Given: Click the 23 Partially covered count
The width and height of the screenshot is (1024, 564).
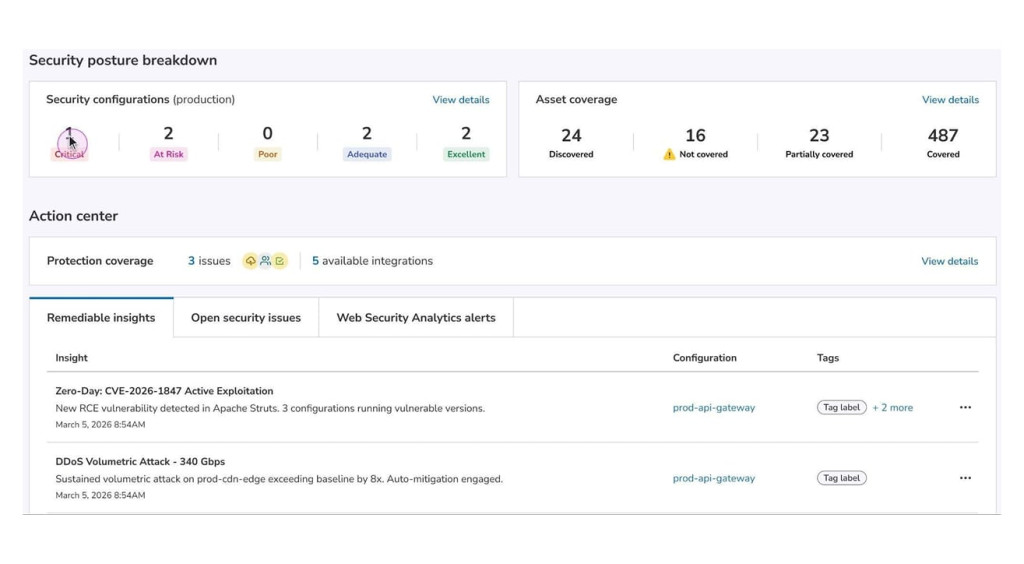Looking at the screenshot, I should click(819, 136).
